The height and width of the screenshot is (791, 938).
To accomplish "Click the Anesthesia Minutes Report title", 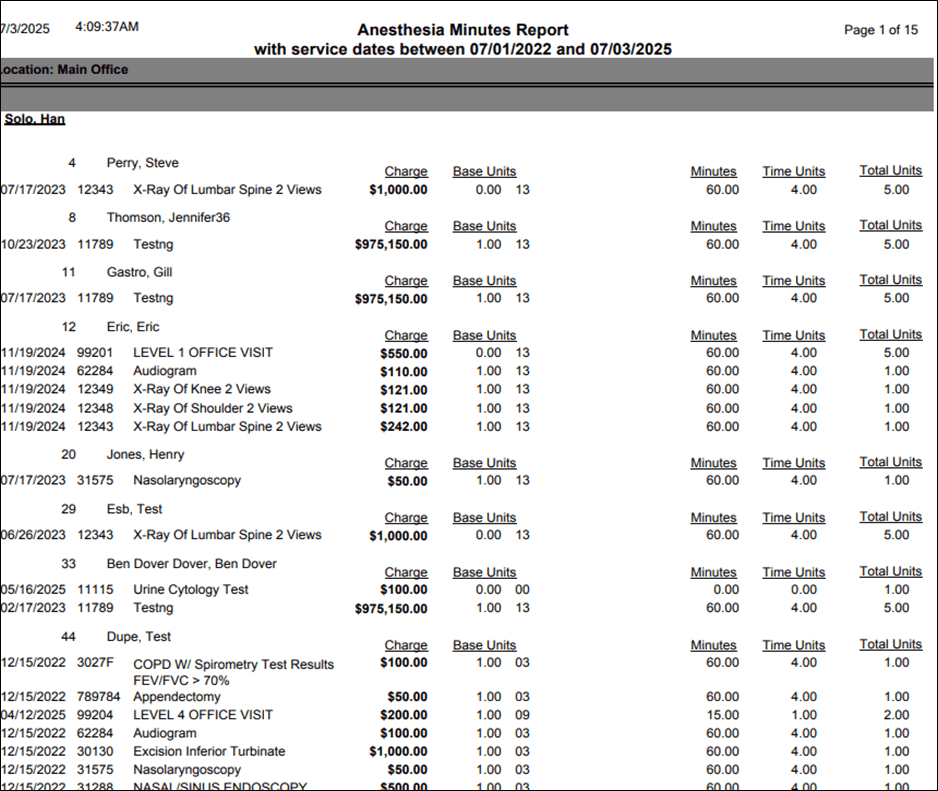I will pos(463,30).
